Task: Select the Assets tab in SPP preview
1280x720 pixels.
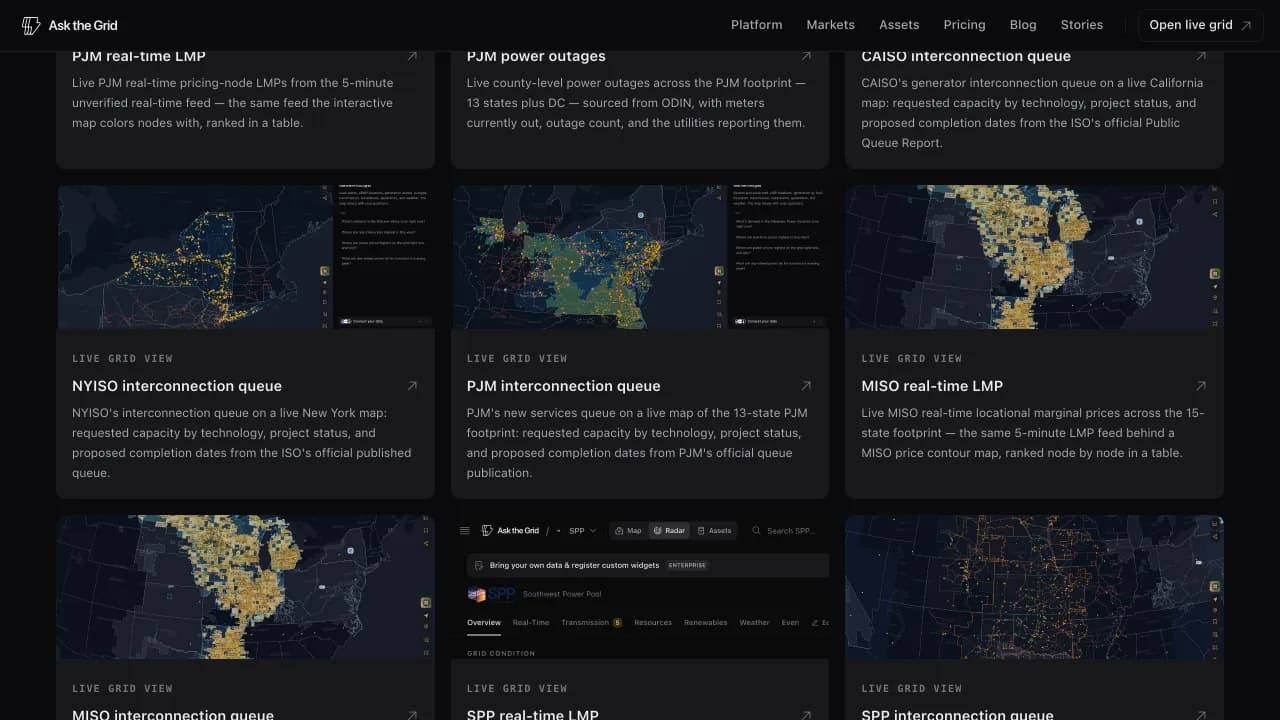Action: 714,531
